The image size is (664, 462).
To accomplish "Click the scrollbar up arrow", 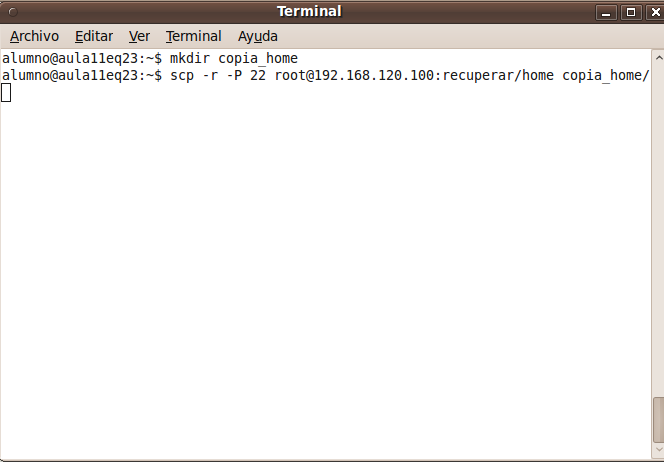I will [x=658, y=58].
